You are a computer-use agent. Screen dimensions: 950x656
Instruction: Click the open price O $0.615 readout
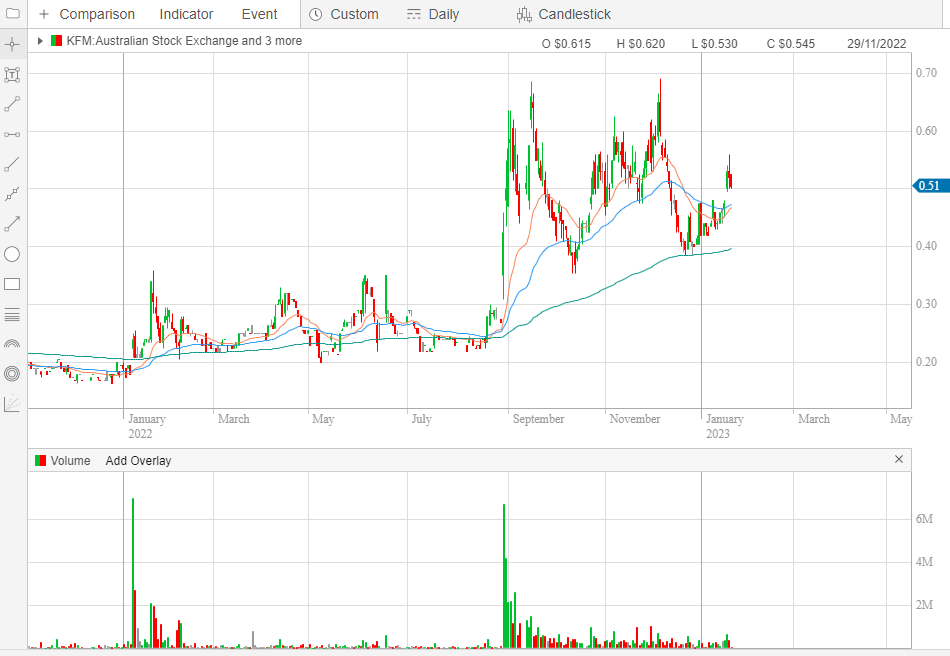[x=566, y=44]
